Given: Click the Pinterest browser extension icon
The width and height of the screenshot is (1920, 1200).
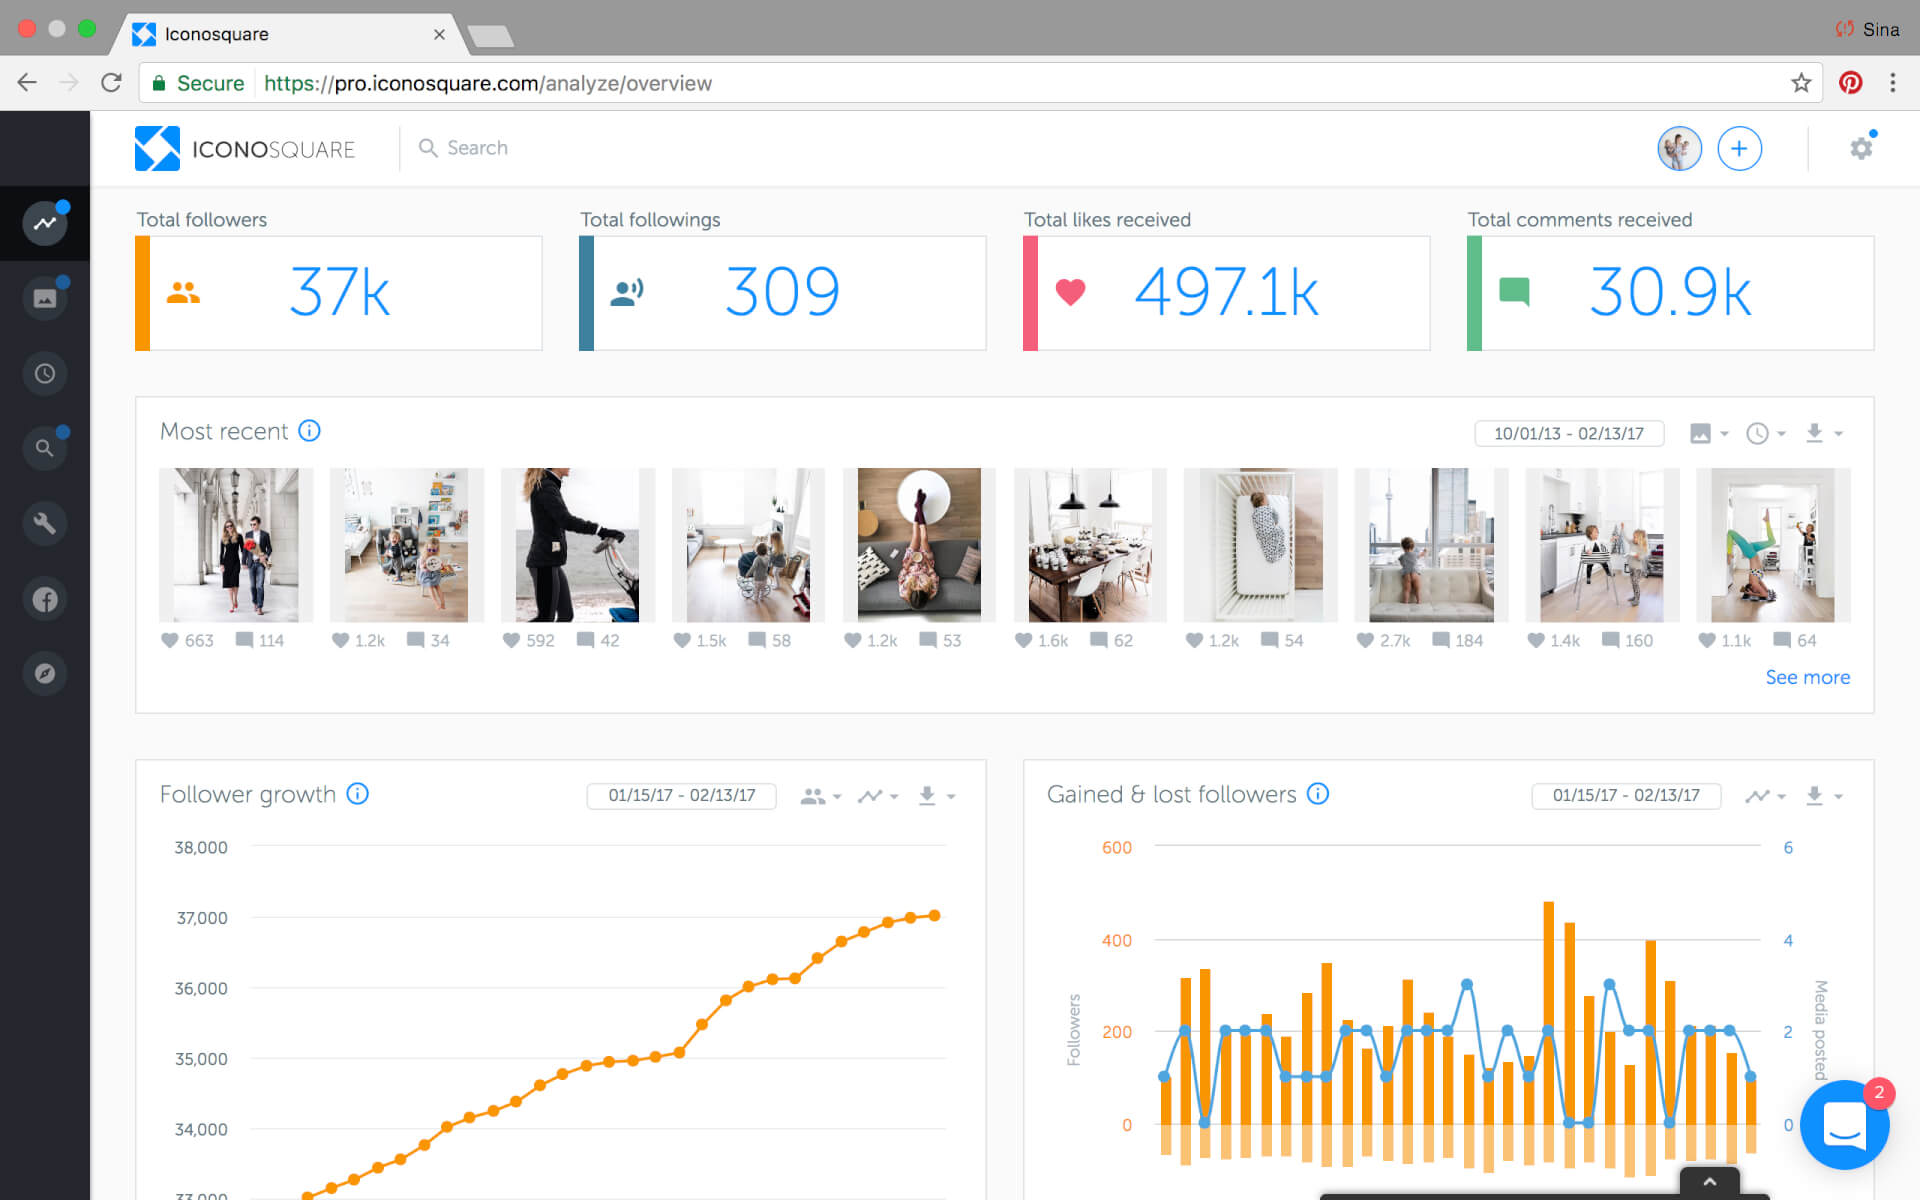Looking at the screenshot, I should coord(1850,83).
